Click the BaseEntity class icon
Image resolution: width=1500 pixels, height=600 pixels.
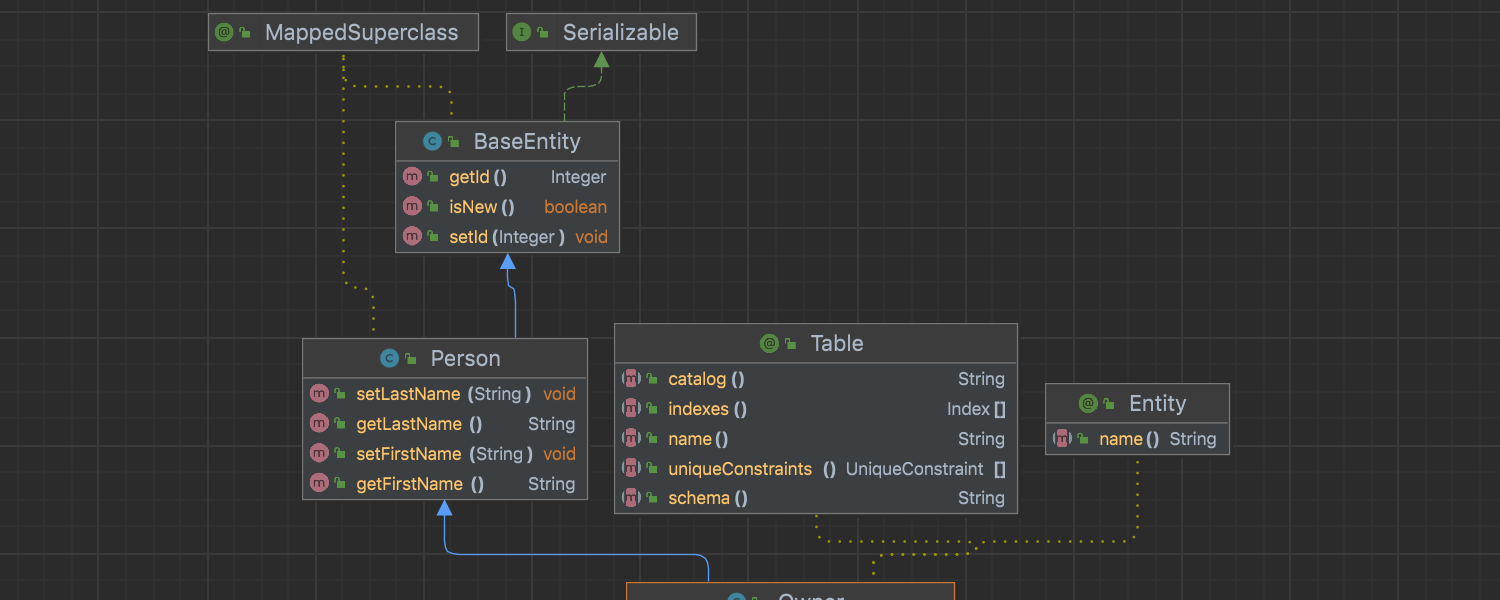pos(432,141)
